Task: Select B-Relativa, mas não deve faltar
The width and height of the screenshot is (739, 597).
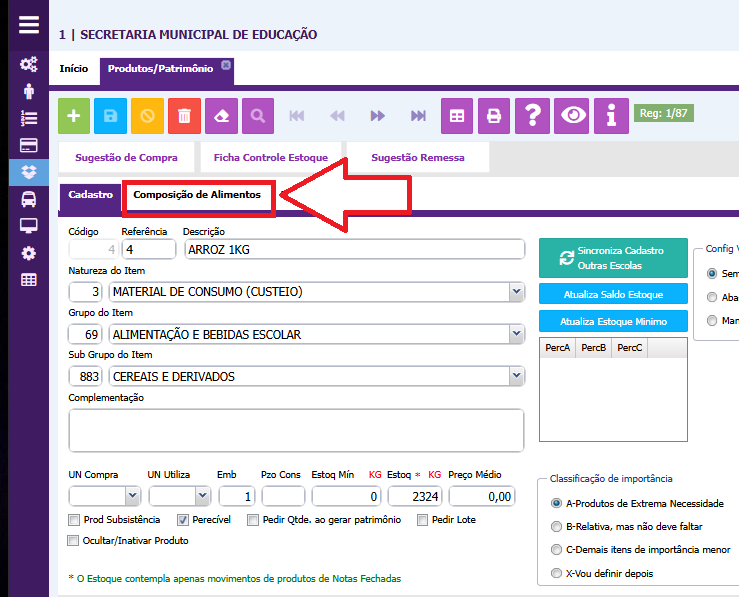Action: (x=557, y=526)
